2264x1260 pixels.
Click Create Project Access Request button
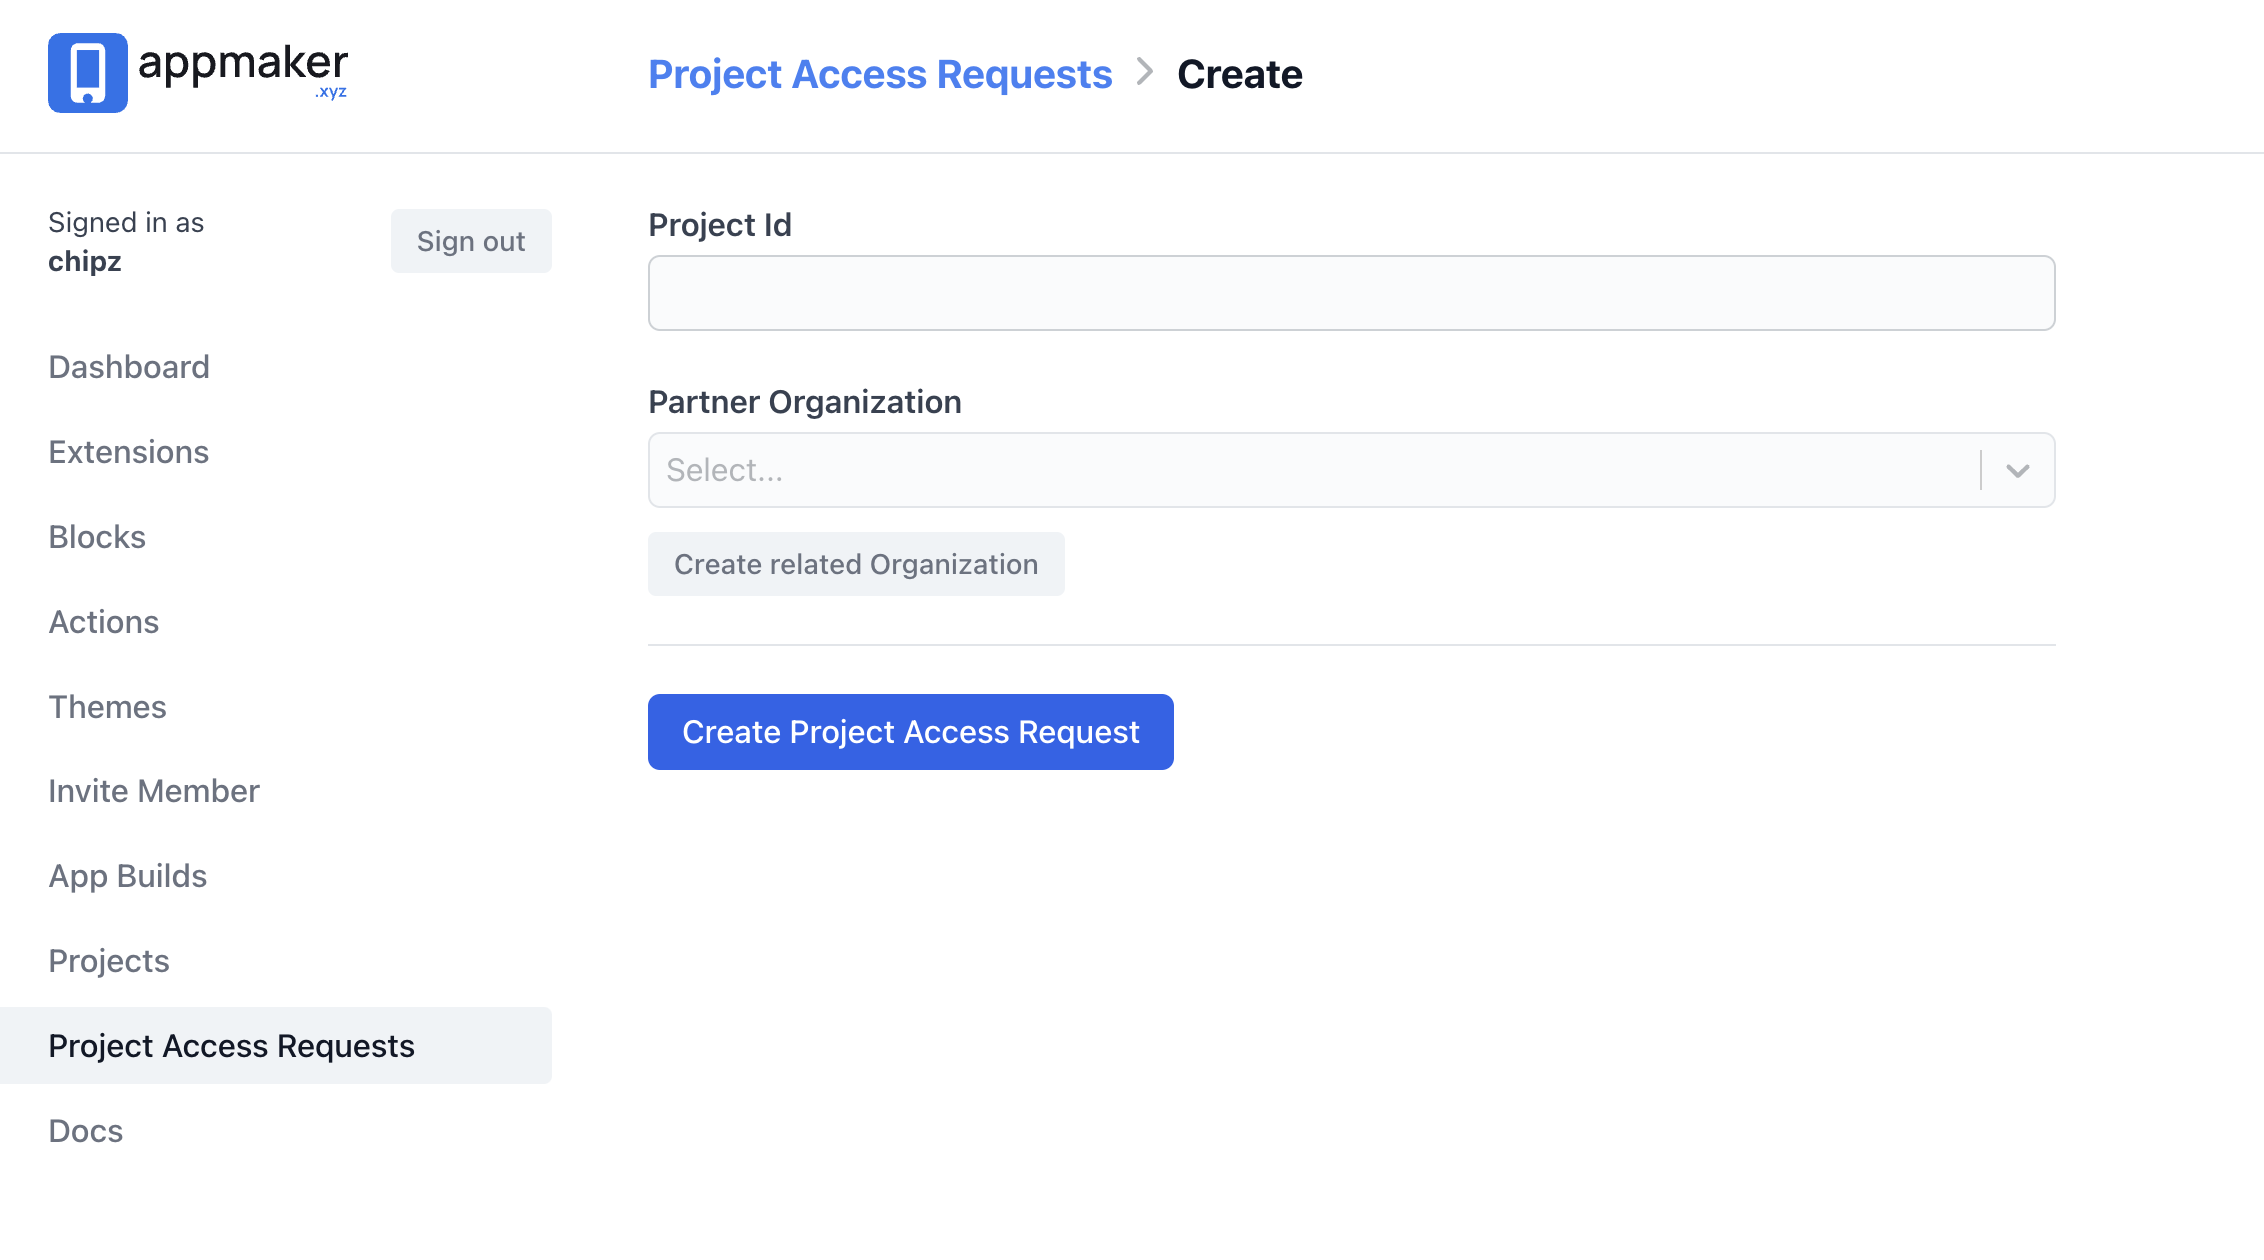coord(911,731)
